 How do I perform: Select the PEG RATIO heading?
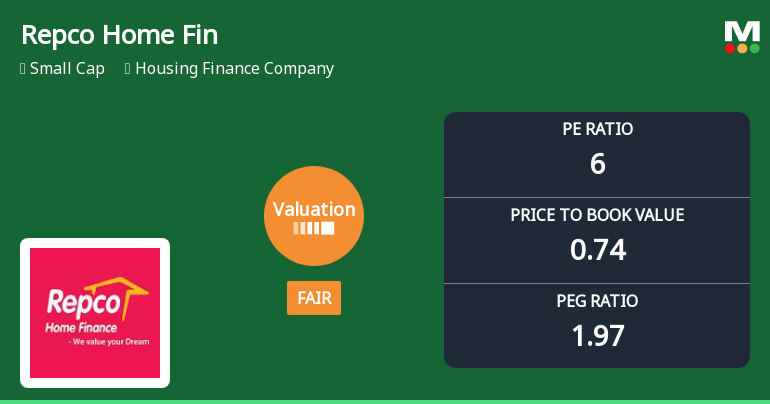click(597, 301)
